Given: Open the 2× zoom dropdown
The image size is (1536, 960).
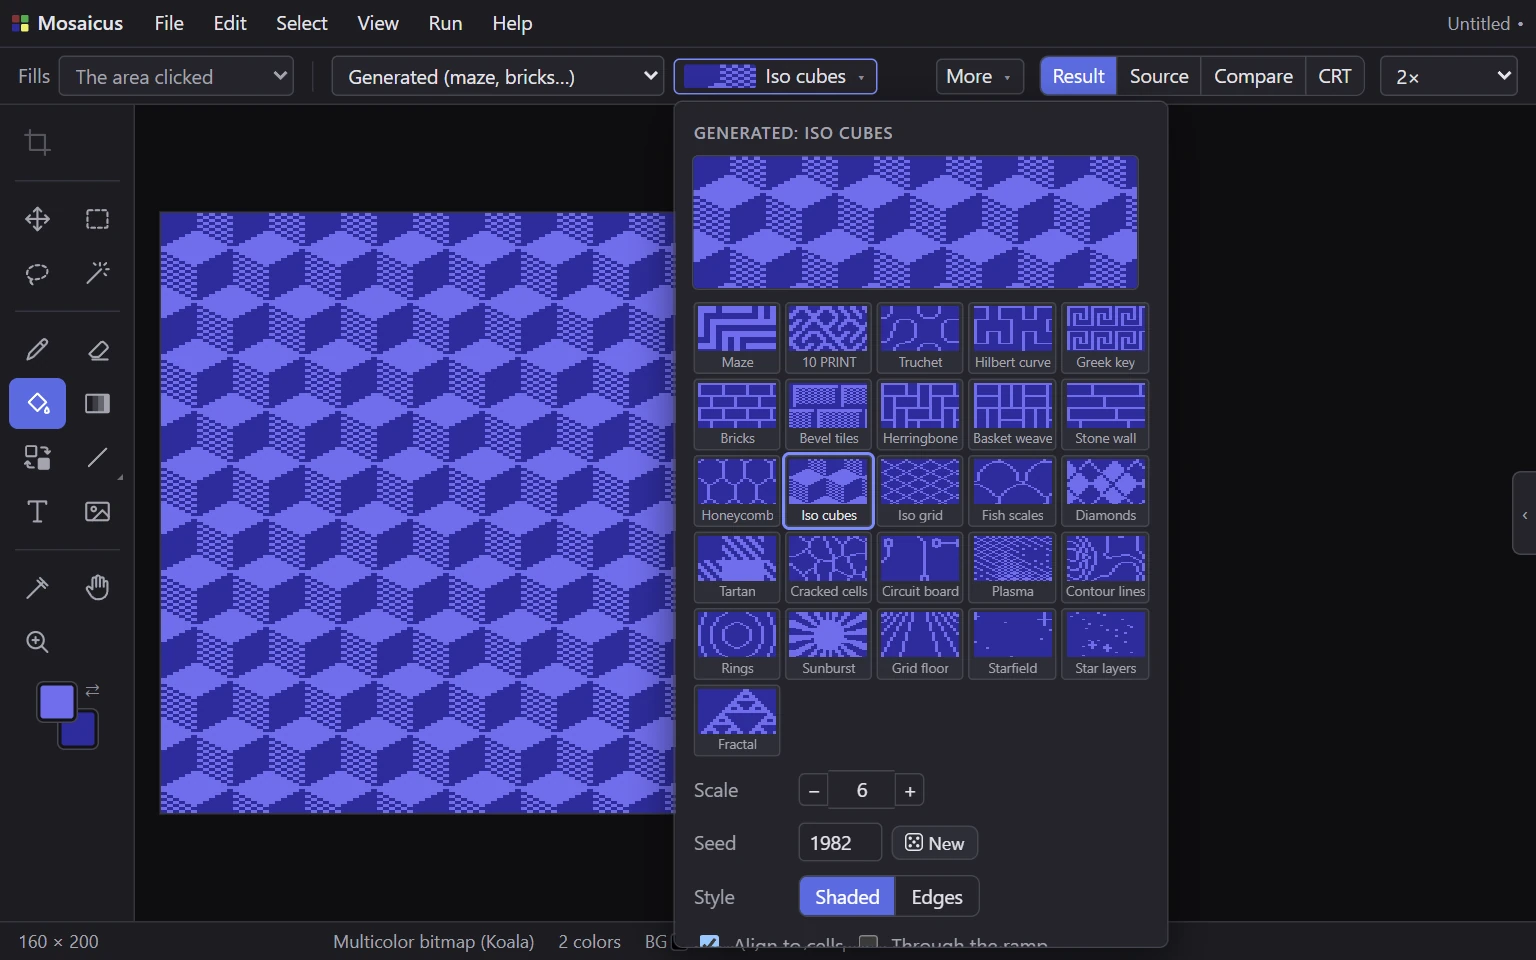Looking at the screenshot, I should click(1448, 76).
